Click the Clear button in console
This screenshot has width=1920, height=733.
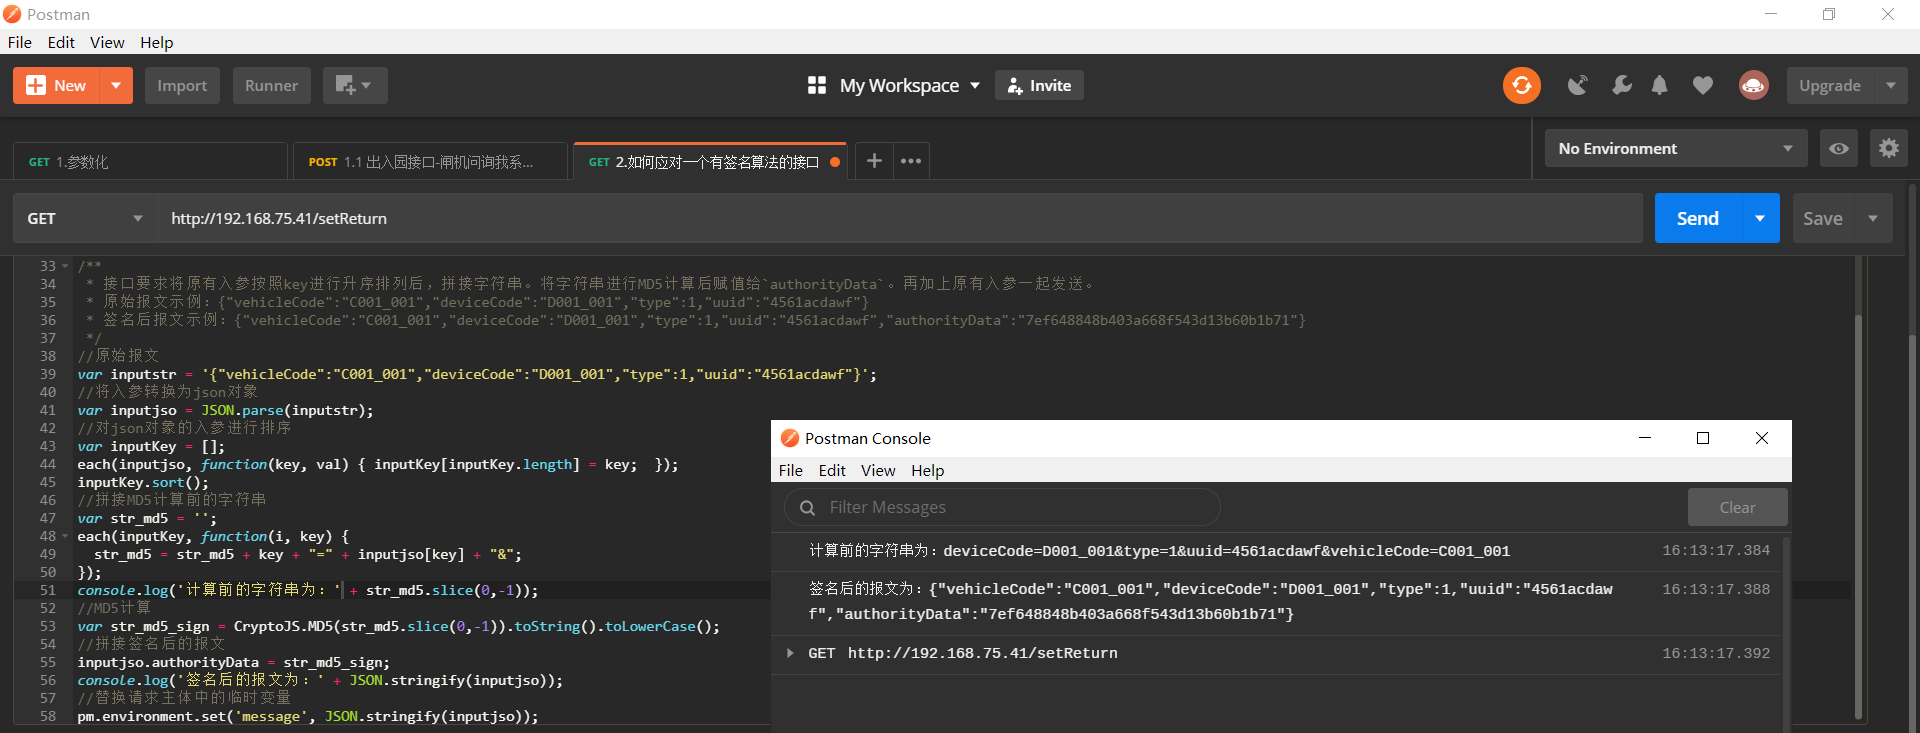coord(1736,508)
